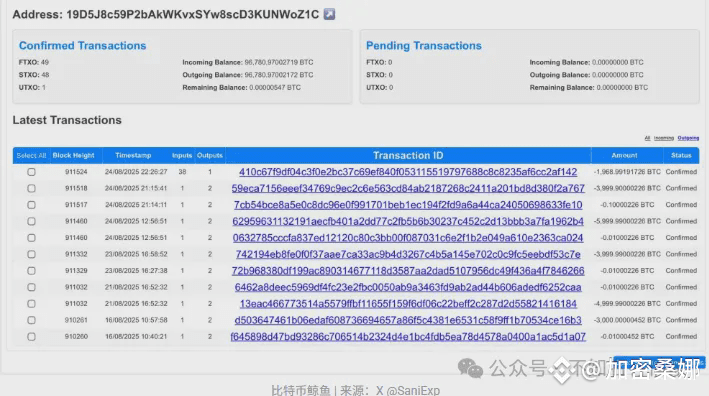Open transaction 59eca7156eeef34769... link
The image size is (709, 396).
pyautogui.click(x=408, y=188)
